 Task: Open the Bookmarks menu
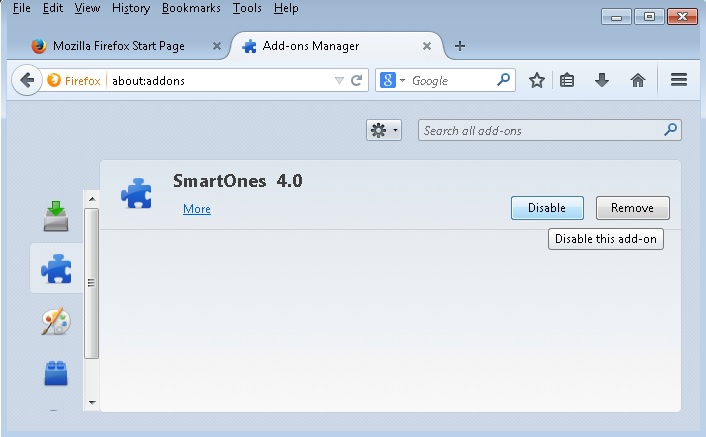coord(191,8)
